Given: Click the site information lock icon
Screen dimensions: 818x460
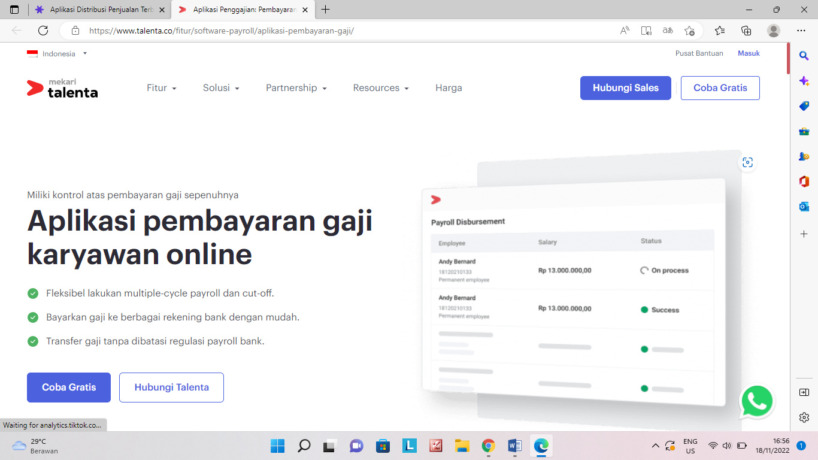Looking at the screenshot, I should 75,31.
